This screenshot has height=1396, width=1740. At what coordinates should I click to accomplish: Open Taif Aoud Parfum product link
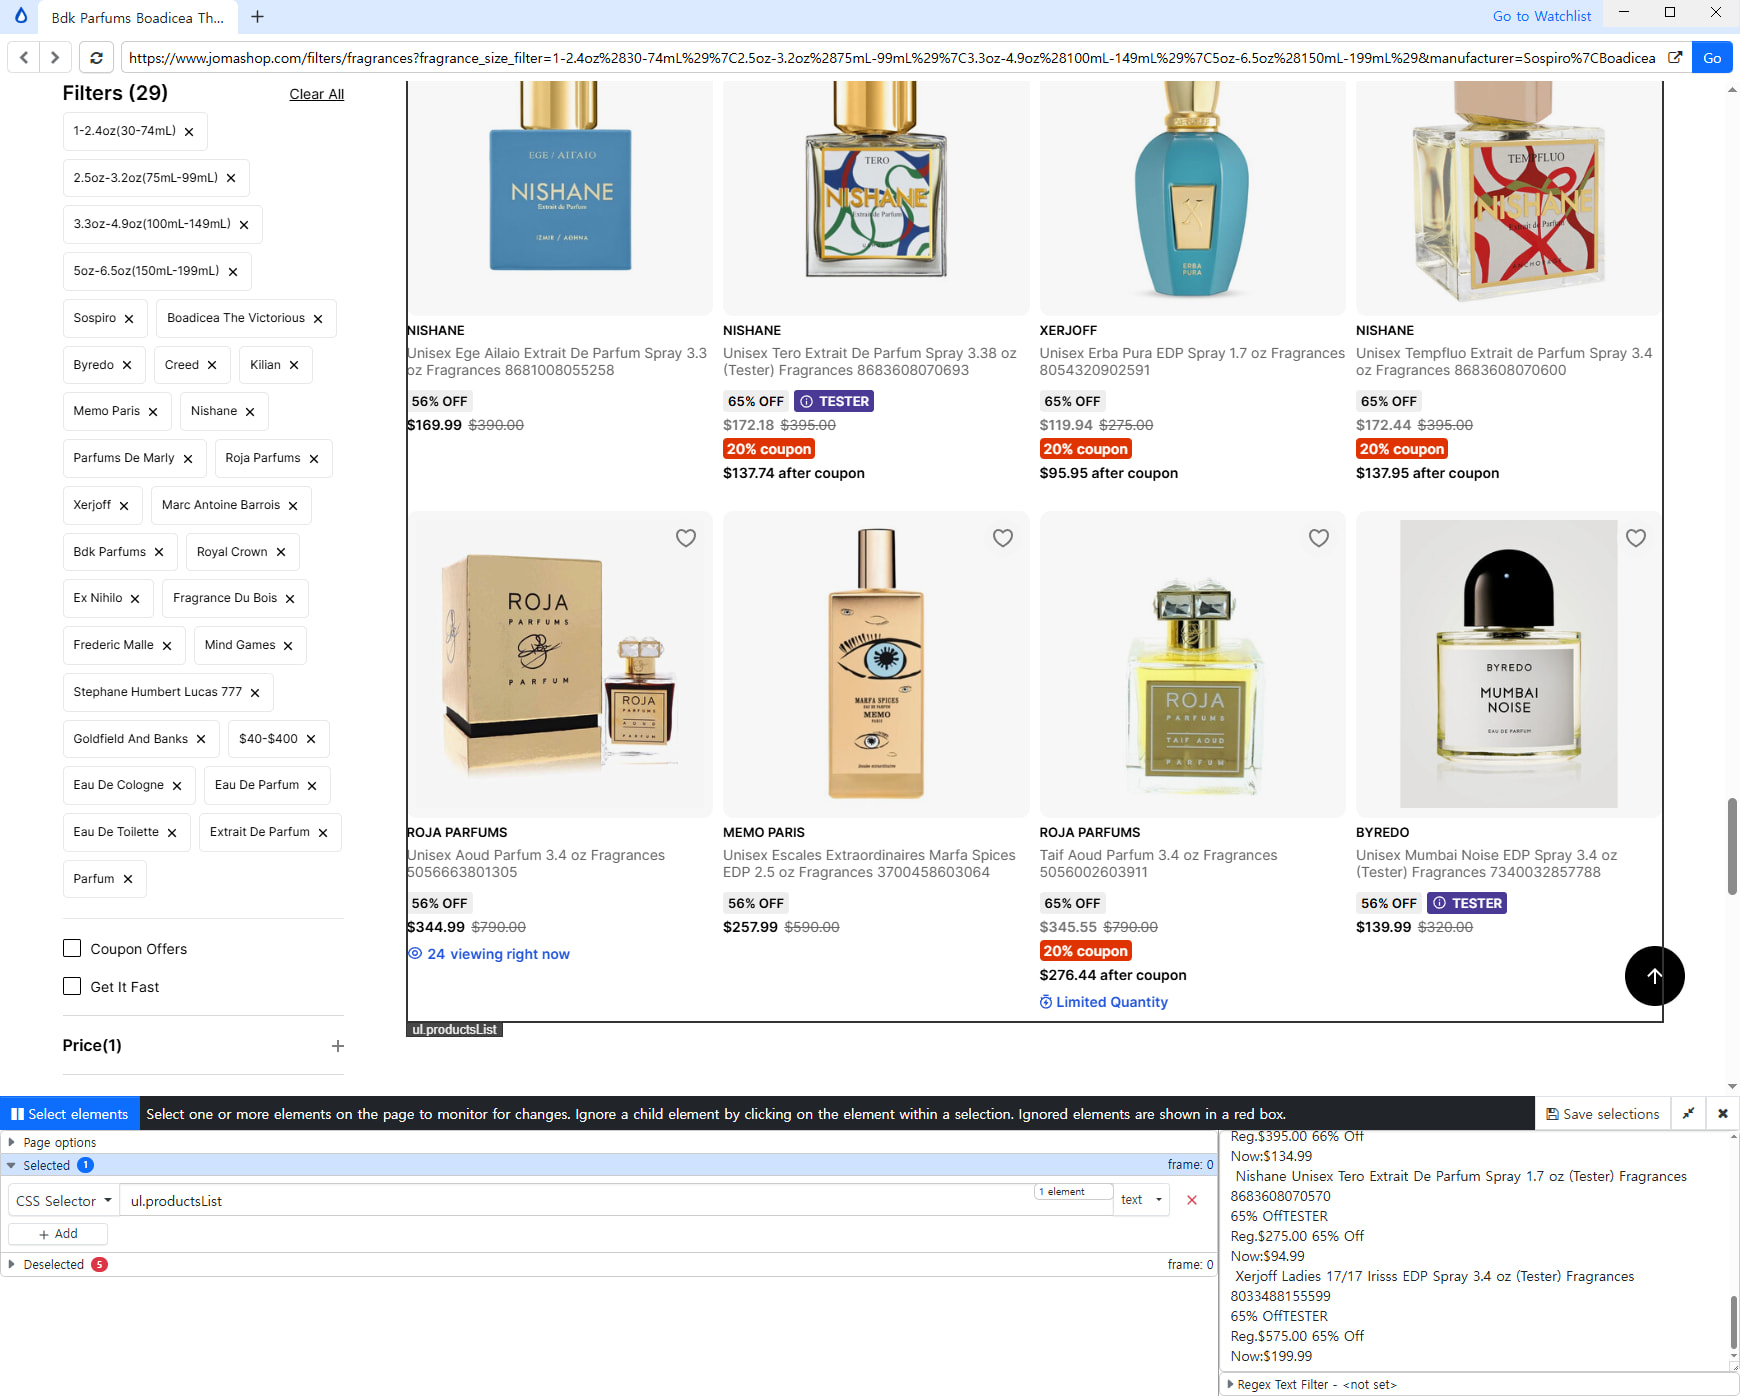click(1159, 864)
